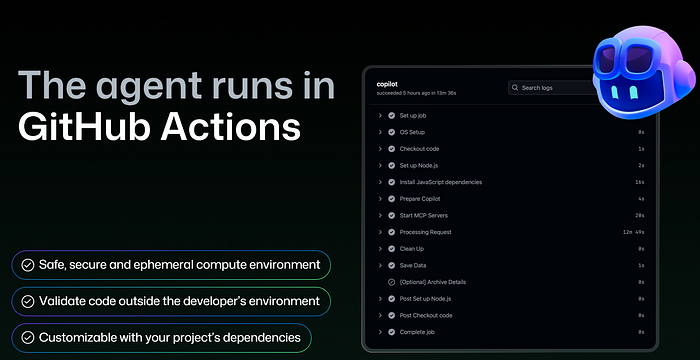Click success check icon for Checkout code
700x360 pixels.
(392, 149)
